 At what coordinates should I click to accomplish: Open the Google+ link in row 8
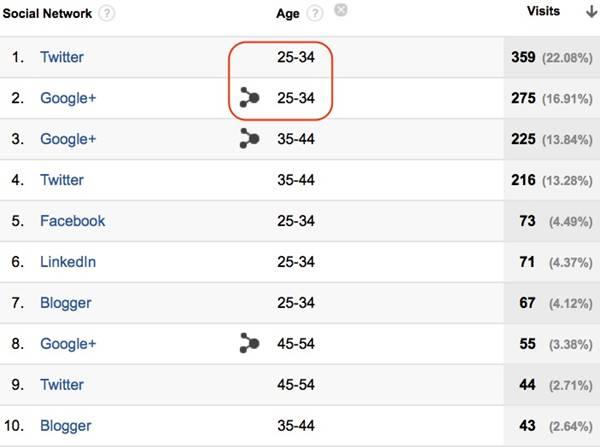(68, 344)
